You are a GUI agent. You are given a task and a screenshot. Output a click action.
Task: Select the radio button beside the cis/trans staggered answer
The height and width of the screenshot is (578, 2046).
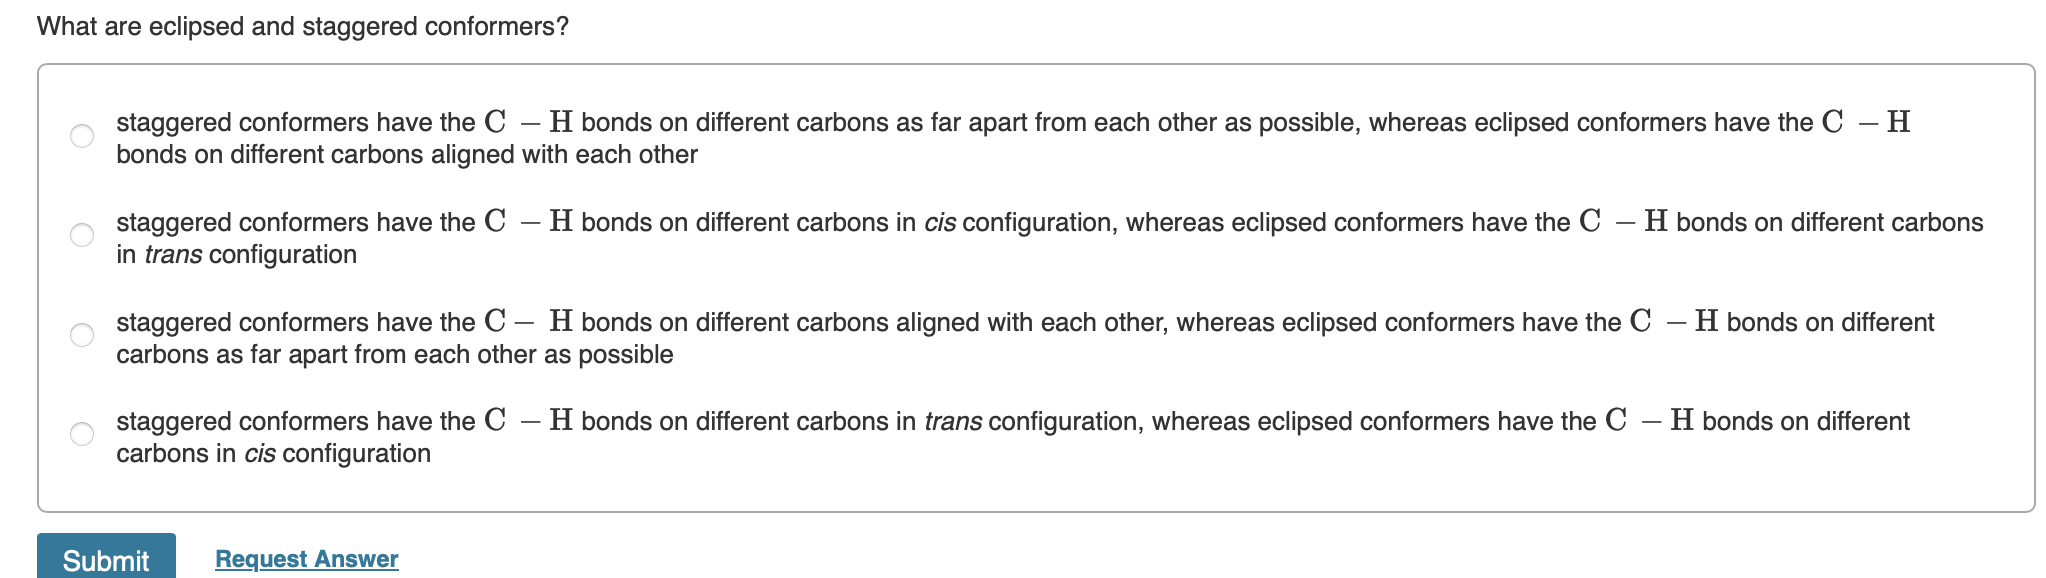point(83,234)
